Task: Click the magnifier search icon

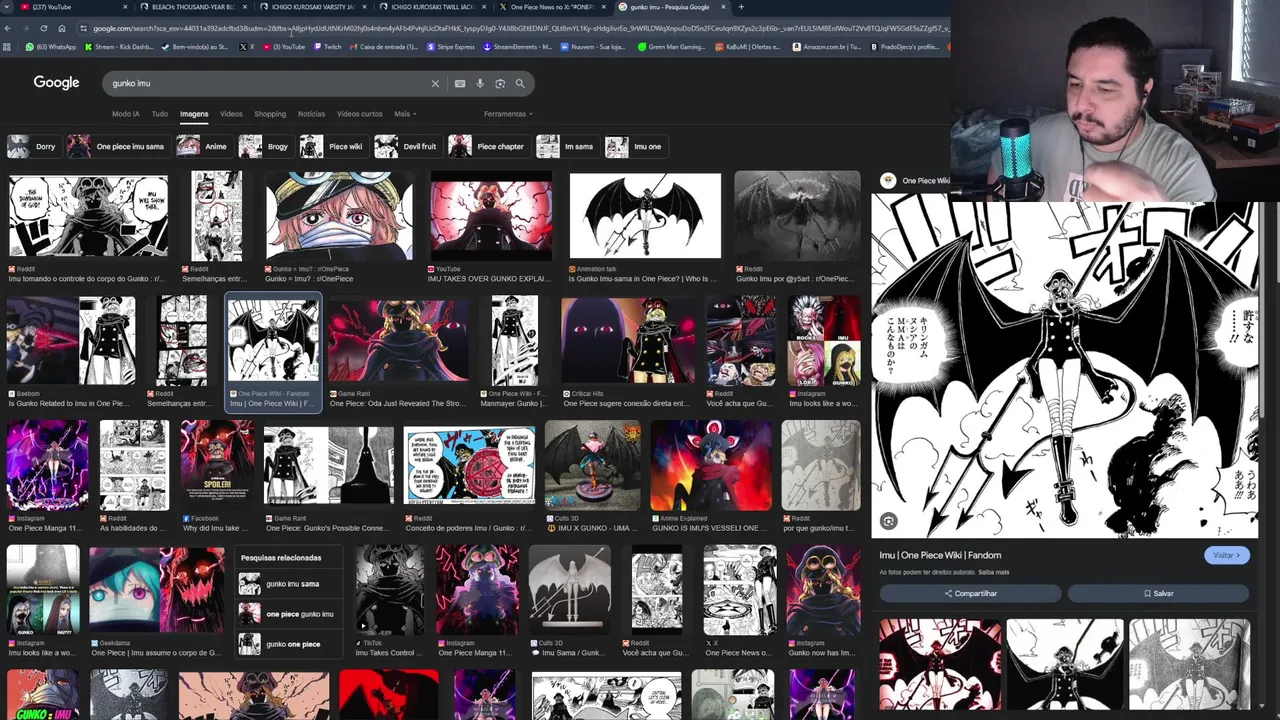Action: pyautogui.click(x=520, y=83)
